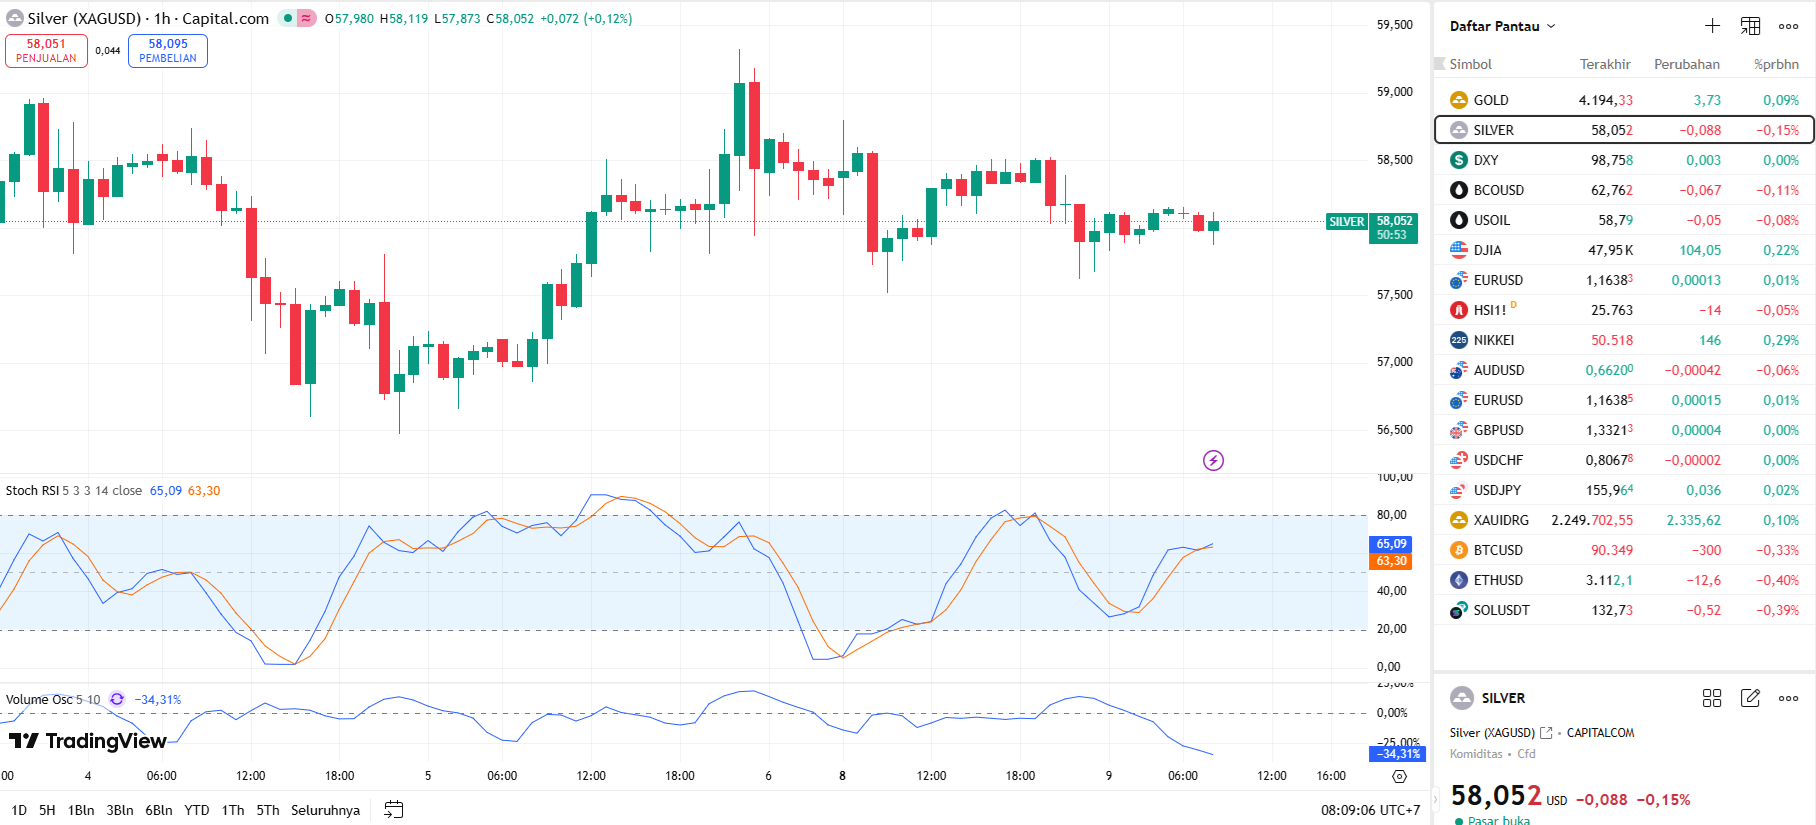Viewport: 1816px width, 825px height.
Task: Expand the Daftar Pantau watchlist dropdown
Action: pyautogui.click(x=1551, y=26)
